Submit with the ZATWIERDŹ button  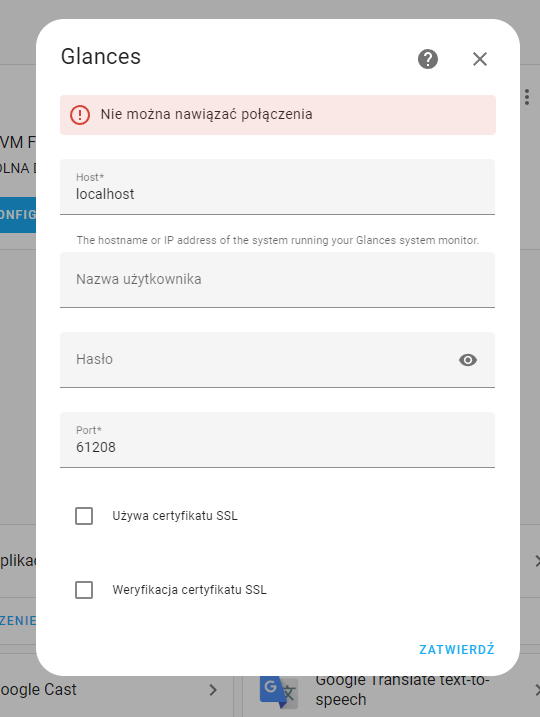click(457, 649)
